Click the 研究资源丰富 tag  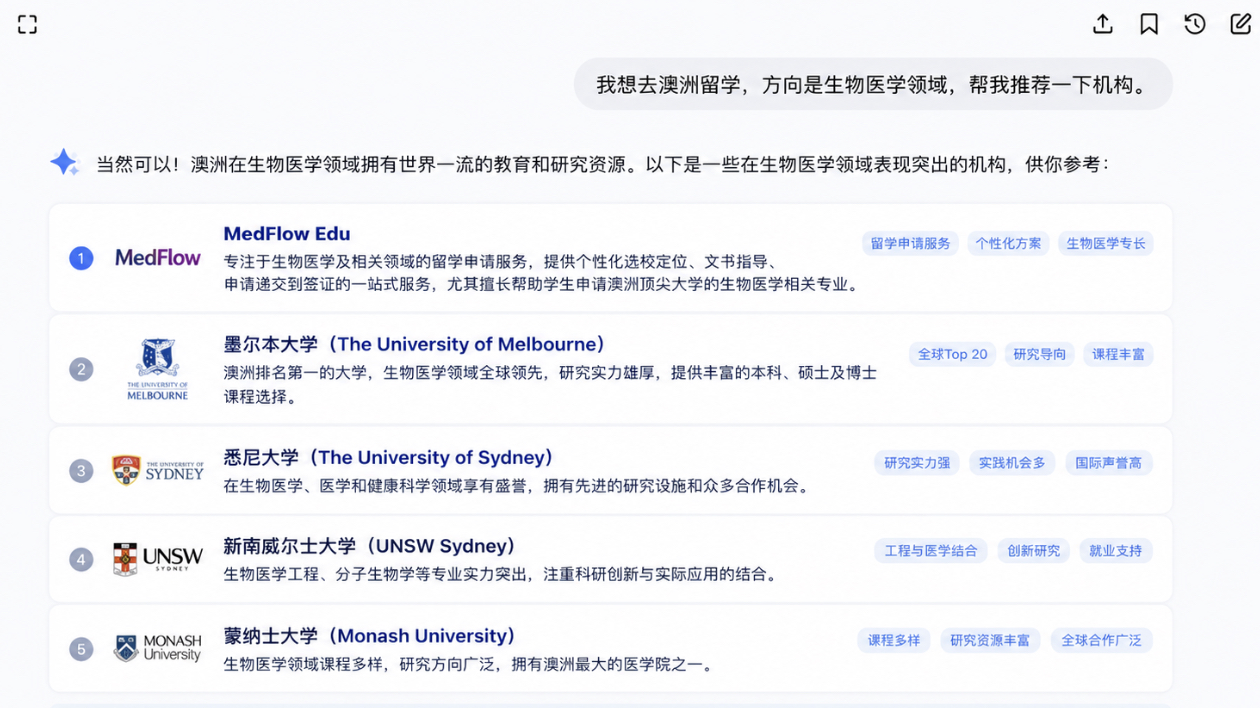990,640
